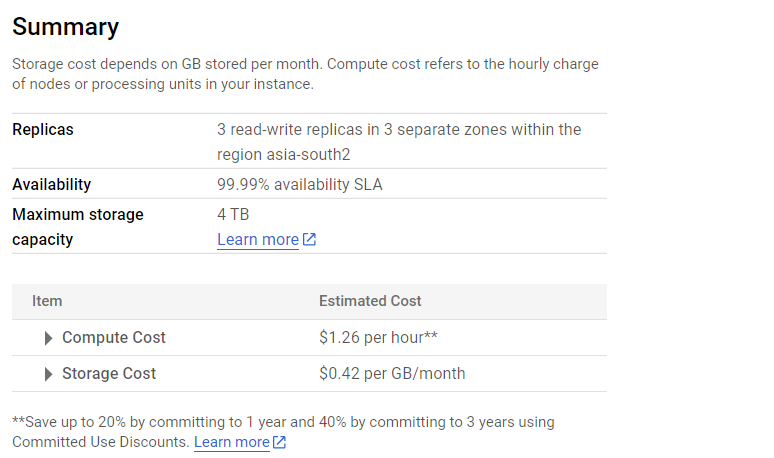This screenshot has height=458, width=774.
Task: Click the Replicas row label
Action: (x=43, y=130)
